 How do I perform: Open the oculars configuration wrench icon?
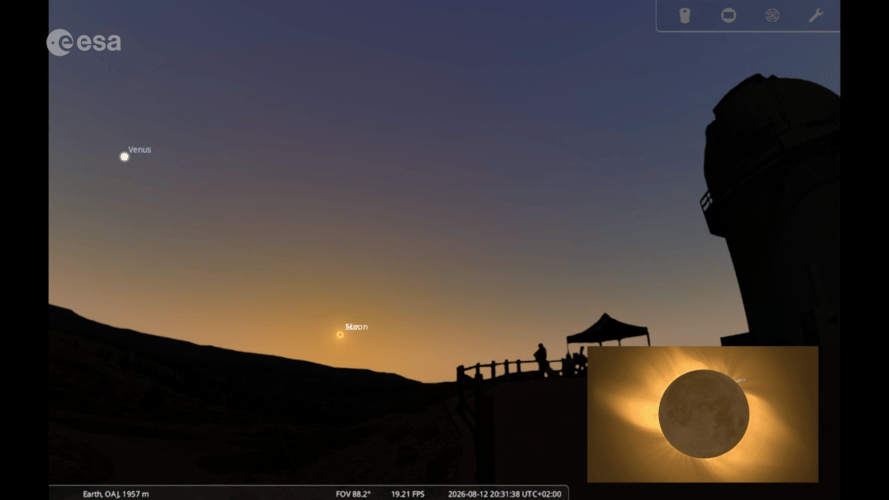[816, 15]
